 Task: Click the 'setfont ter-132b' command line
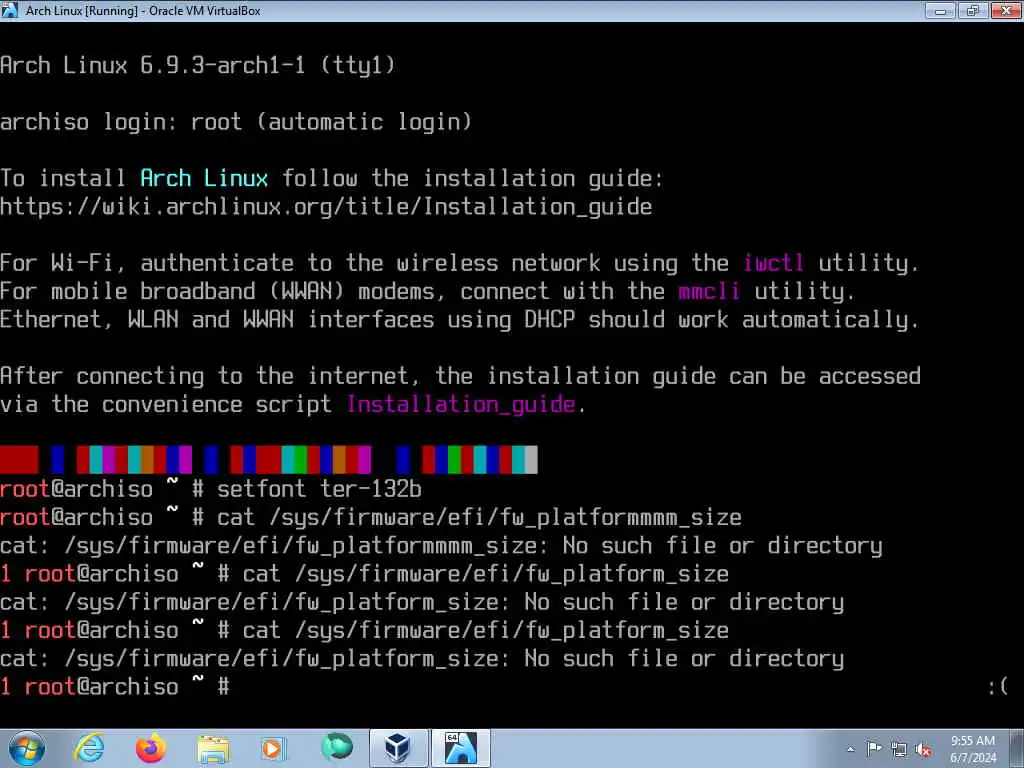tap(211, 489)
